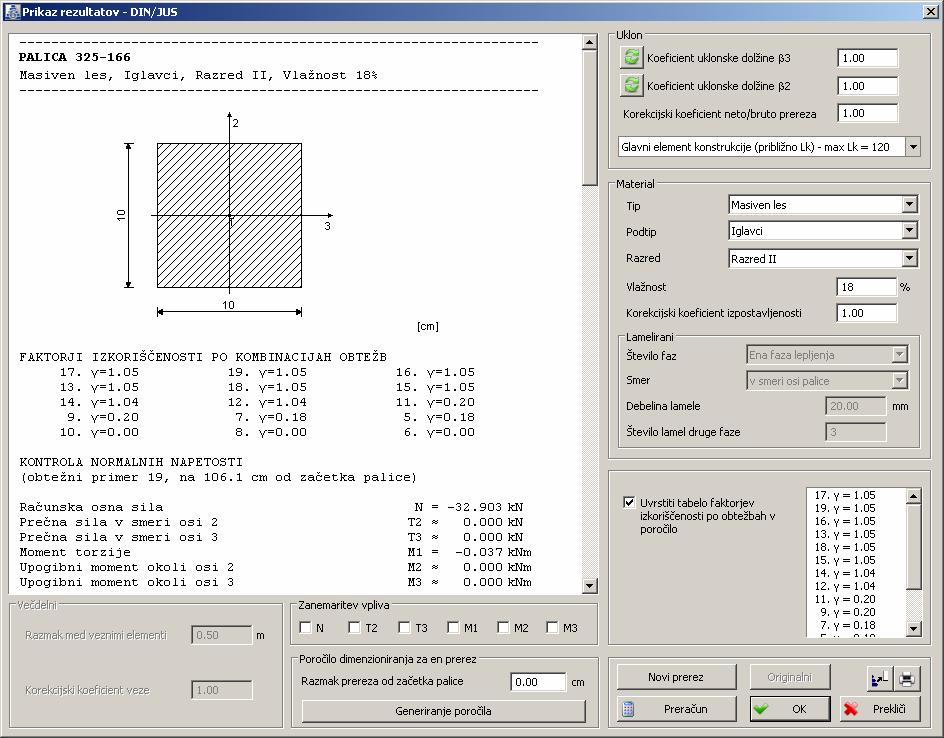This screenshot has width=944, height=738.
Task: Click the cross-section drawing in the report
Action: (229, 216)
